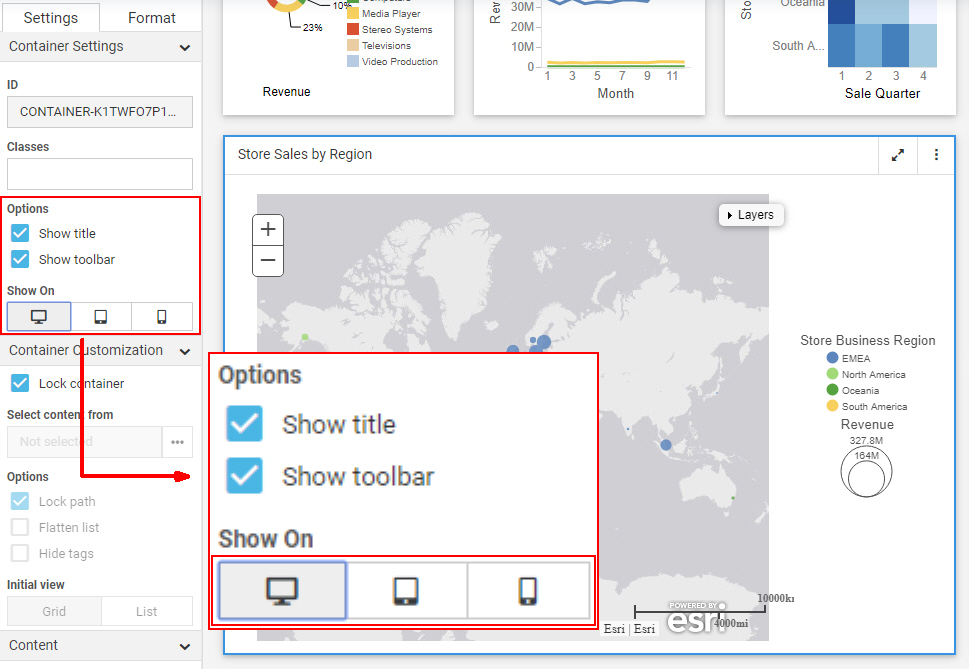Open the container's three-dot options menu
This screenshot has height=669, width=969.
tap(936, 155)
